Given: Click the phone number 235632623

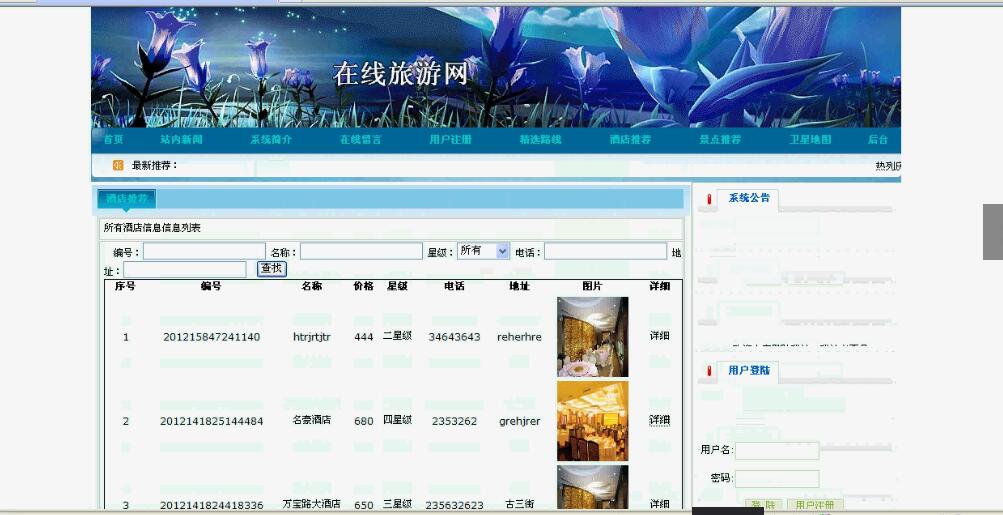Looking at the screenshot, I should click(x=454, y=505).
